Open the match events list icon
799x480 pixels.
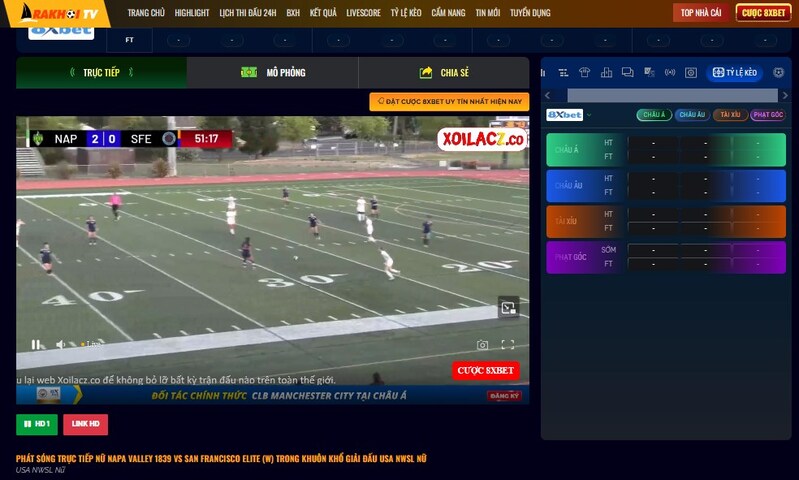click(563, 73)
